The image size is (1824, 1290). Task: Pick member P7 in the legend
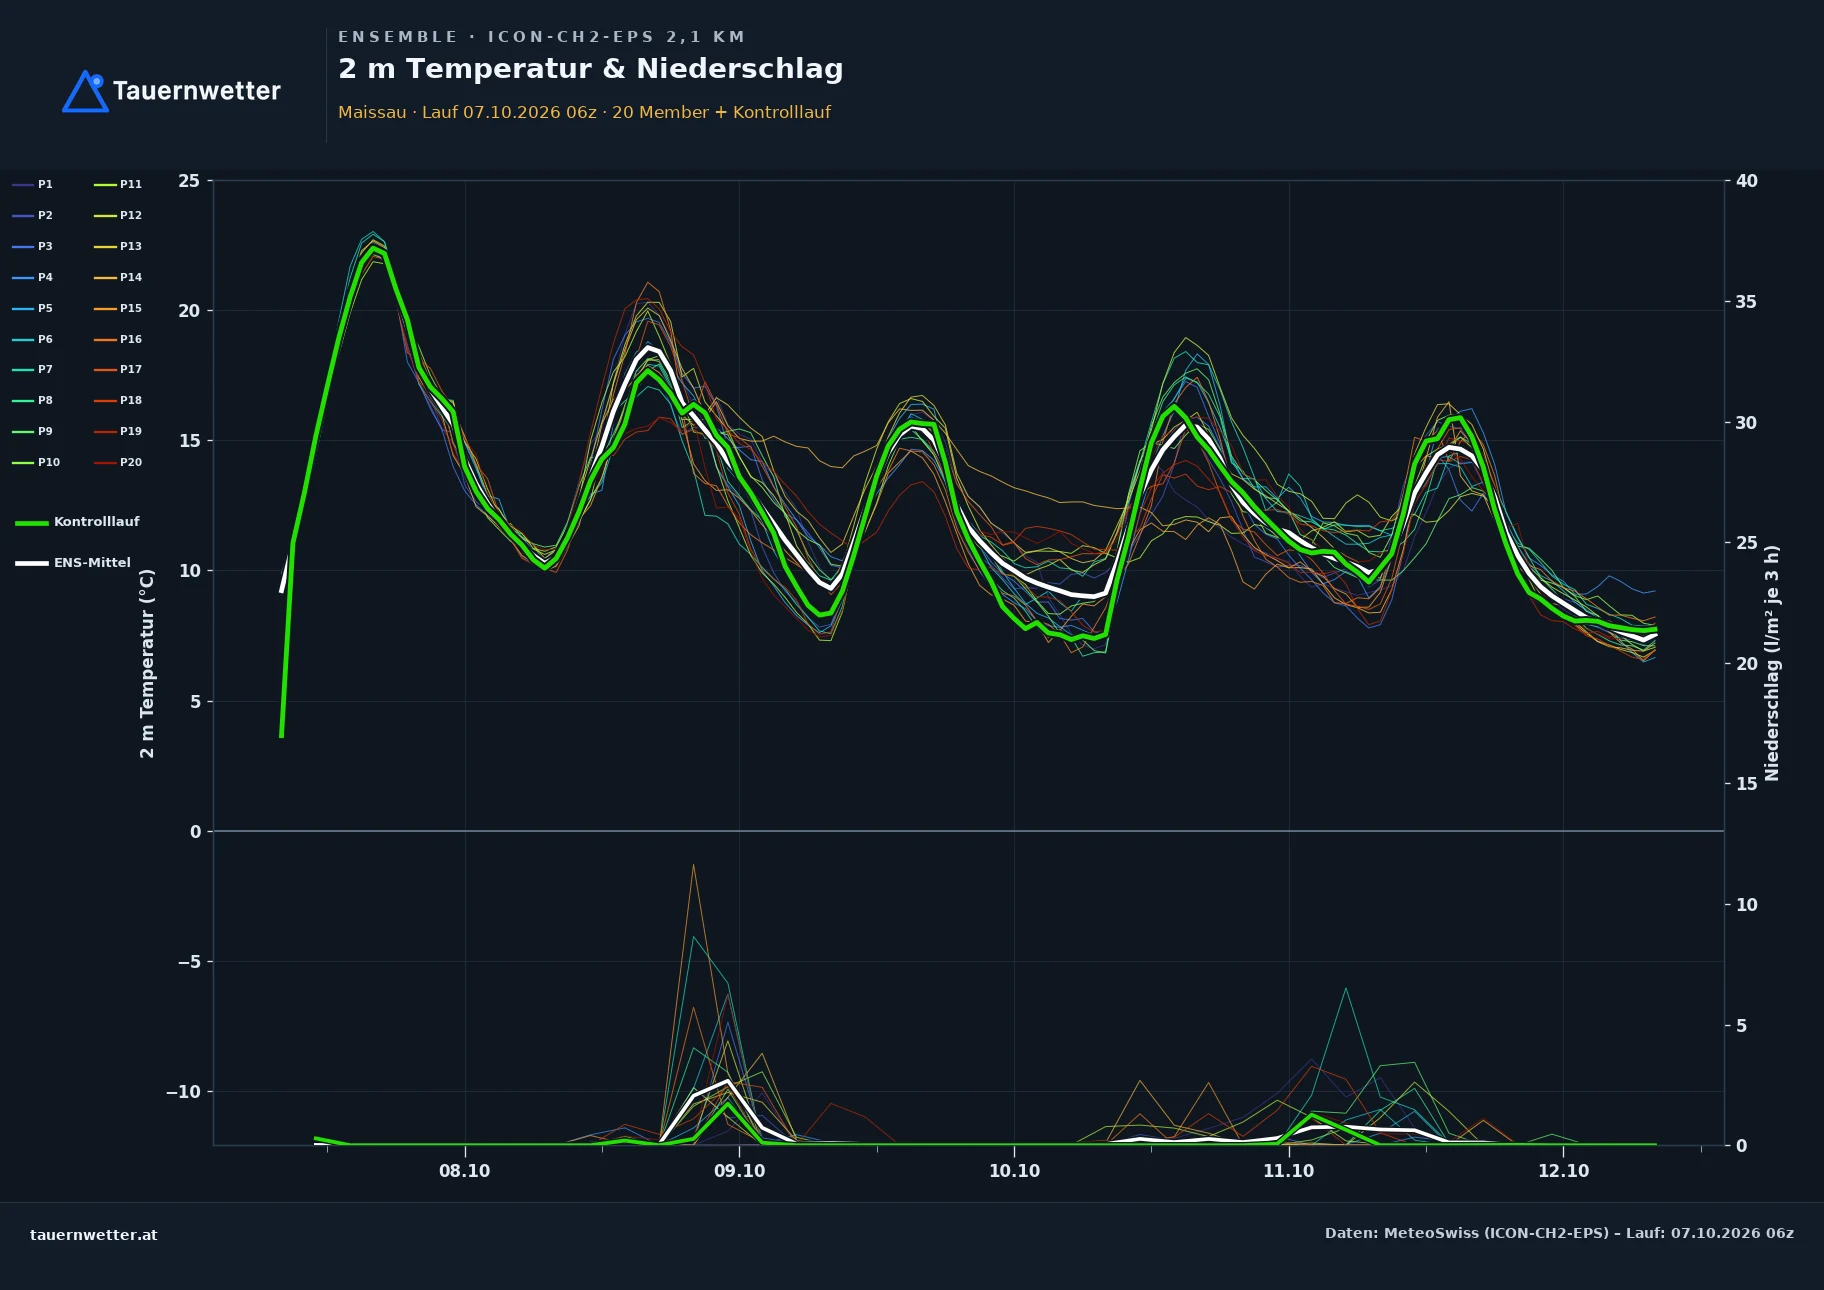tap(33, 369)
